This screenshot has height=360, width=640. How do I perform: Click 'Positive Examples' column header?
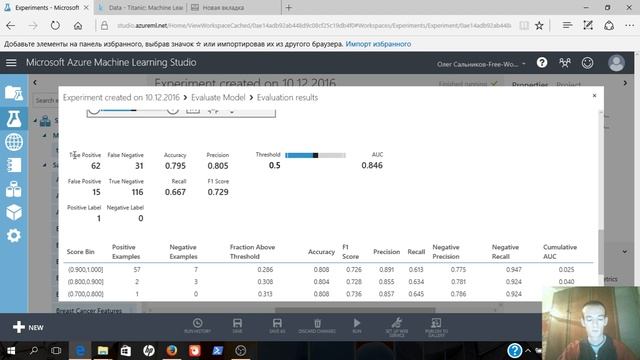(126, 252)
